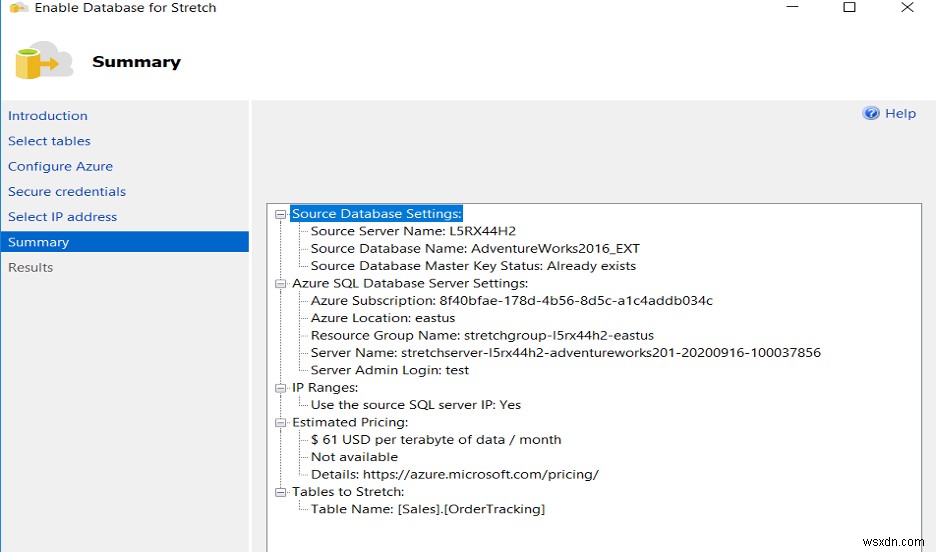Switch to Configure Azure step

pos(60,166)
